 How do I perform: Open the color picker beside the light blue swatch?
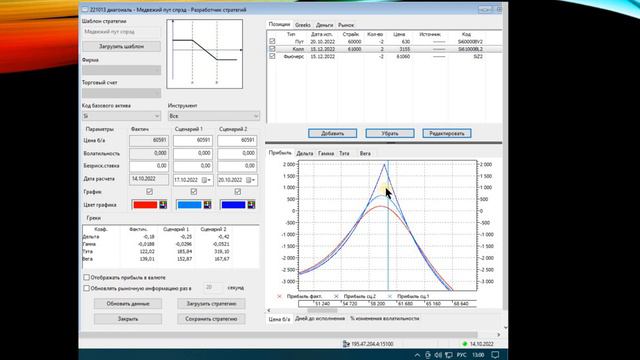click(x=207, y=205)
